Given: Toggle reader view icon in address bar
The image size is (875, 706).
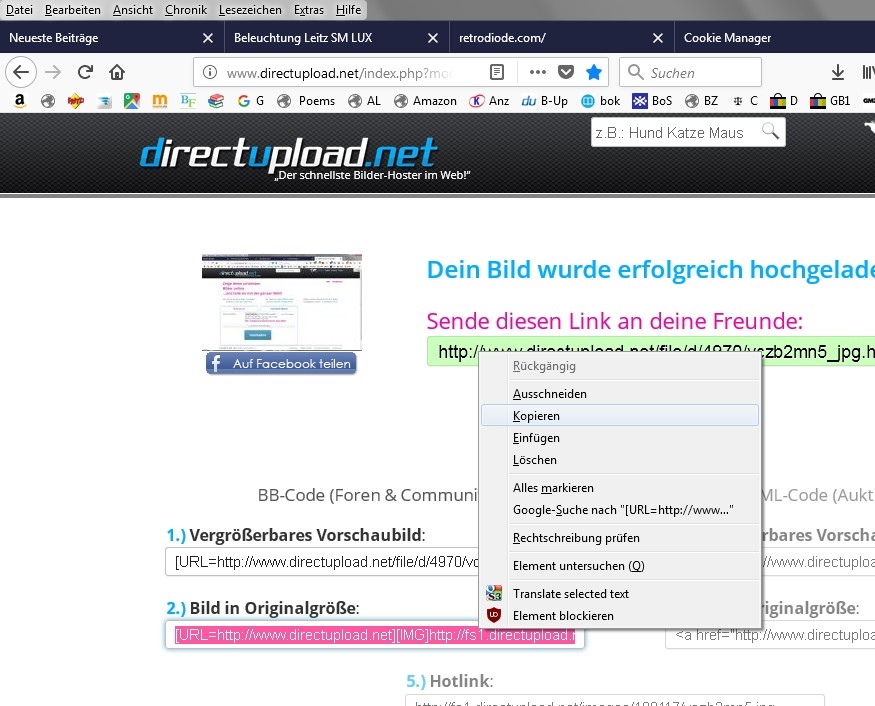Looking at the screenshot, I should [497, 72].
